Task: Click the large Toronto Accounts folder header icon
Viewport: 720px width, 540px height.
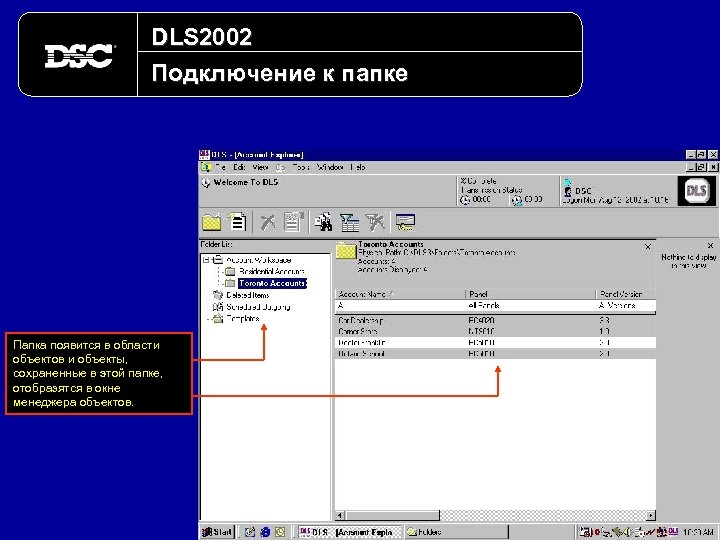Action: point(346,251)
